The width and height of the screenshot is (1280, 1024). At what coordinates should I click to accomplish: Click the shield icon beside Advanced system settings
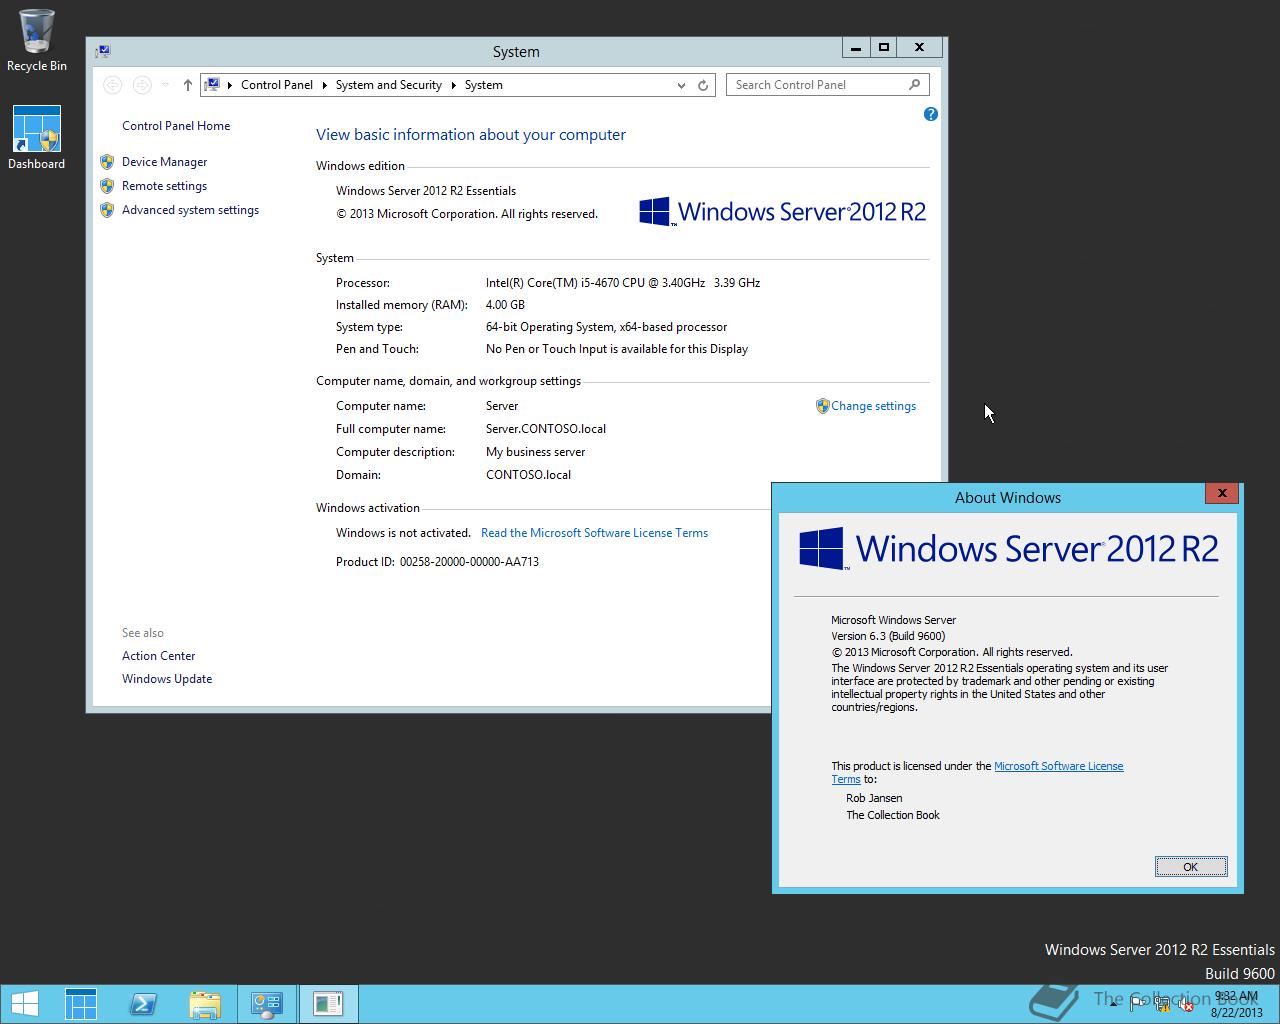[107, 209]
